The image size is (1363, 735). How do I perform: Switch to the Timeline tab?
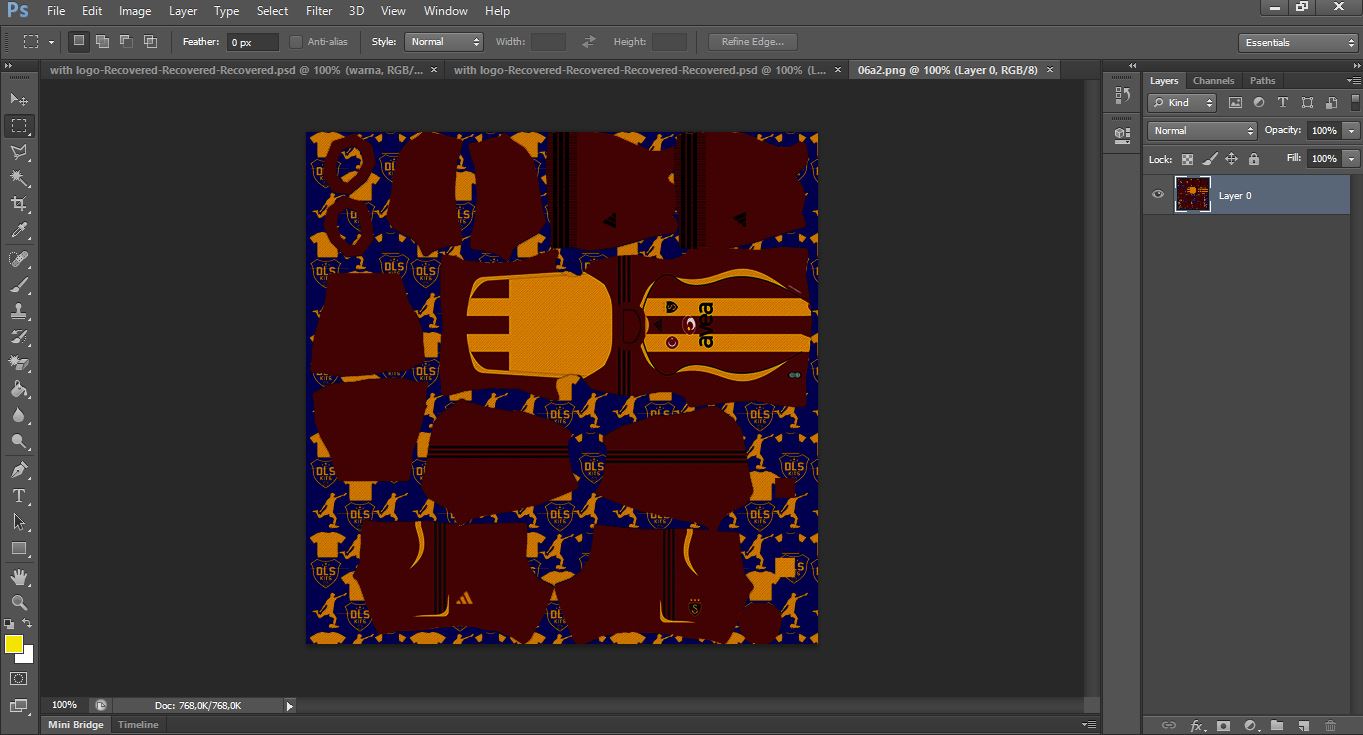coord(138,724)
